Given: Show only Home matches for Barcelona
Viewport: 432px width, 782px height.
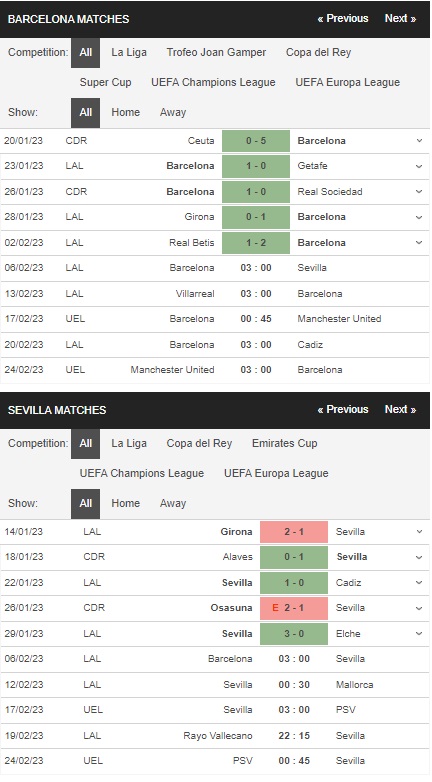Looking at the screenshot, I should pyautogui.click(x=125, y=112).
